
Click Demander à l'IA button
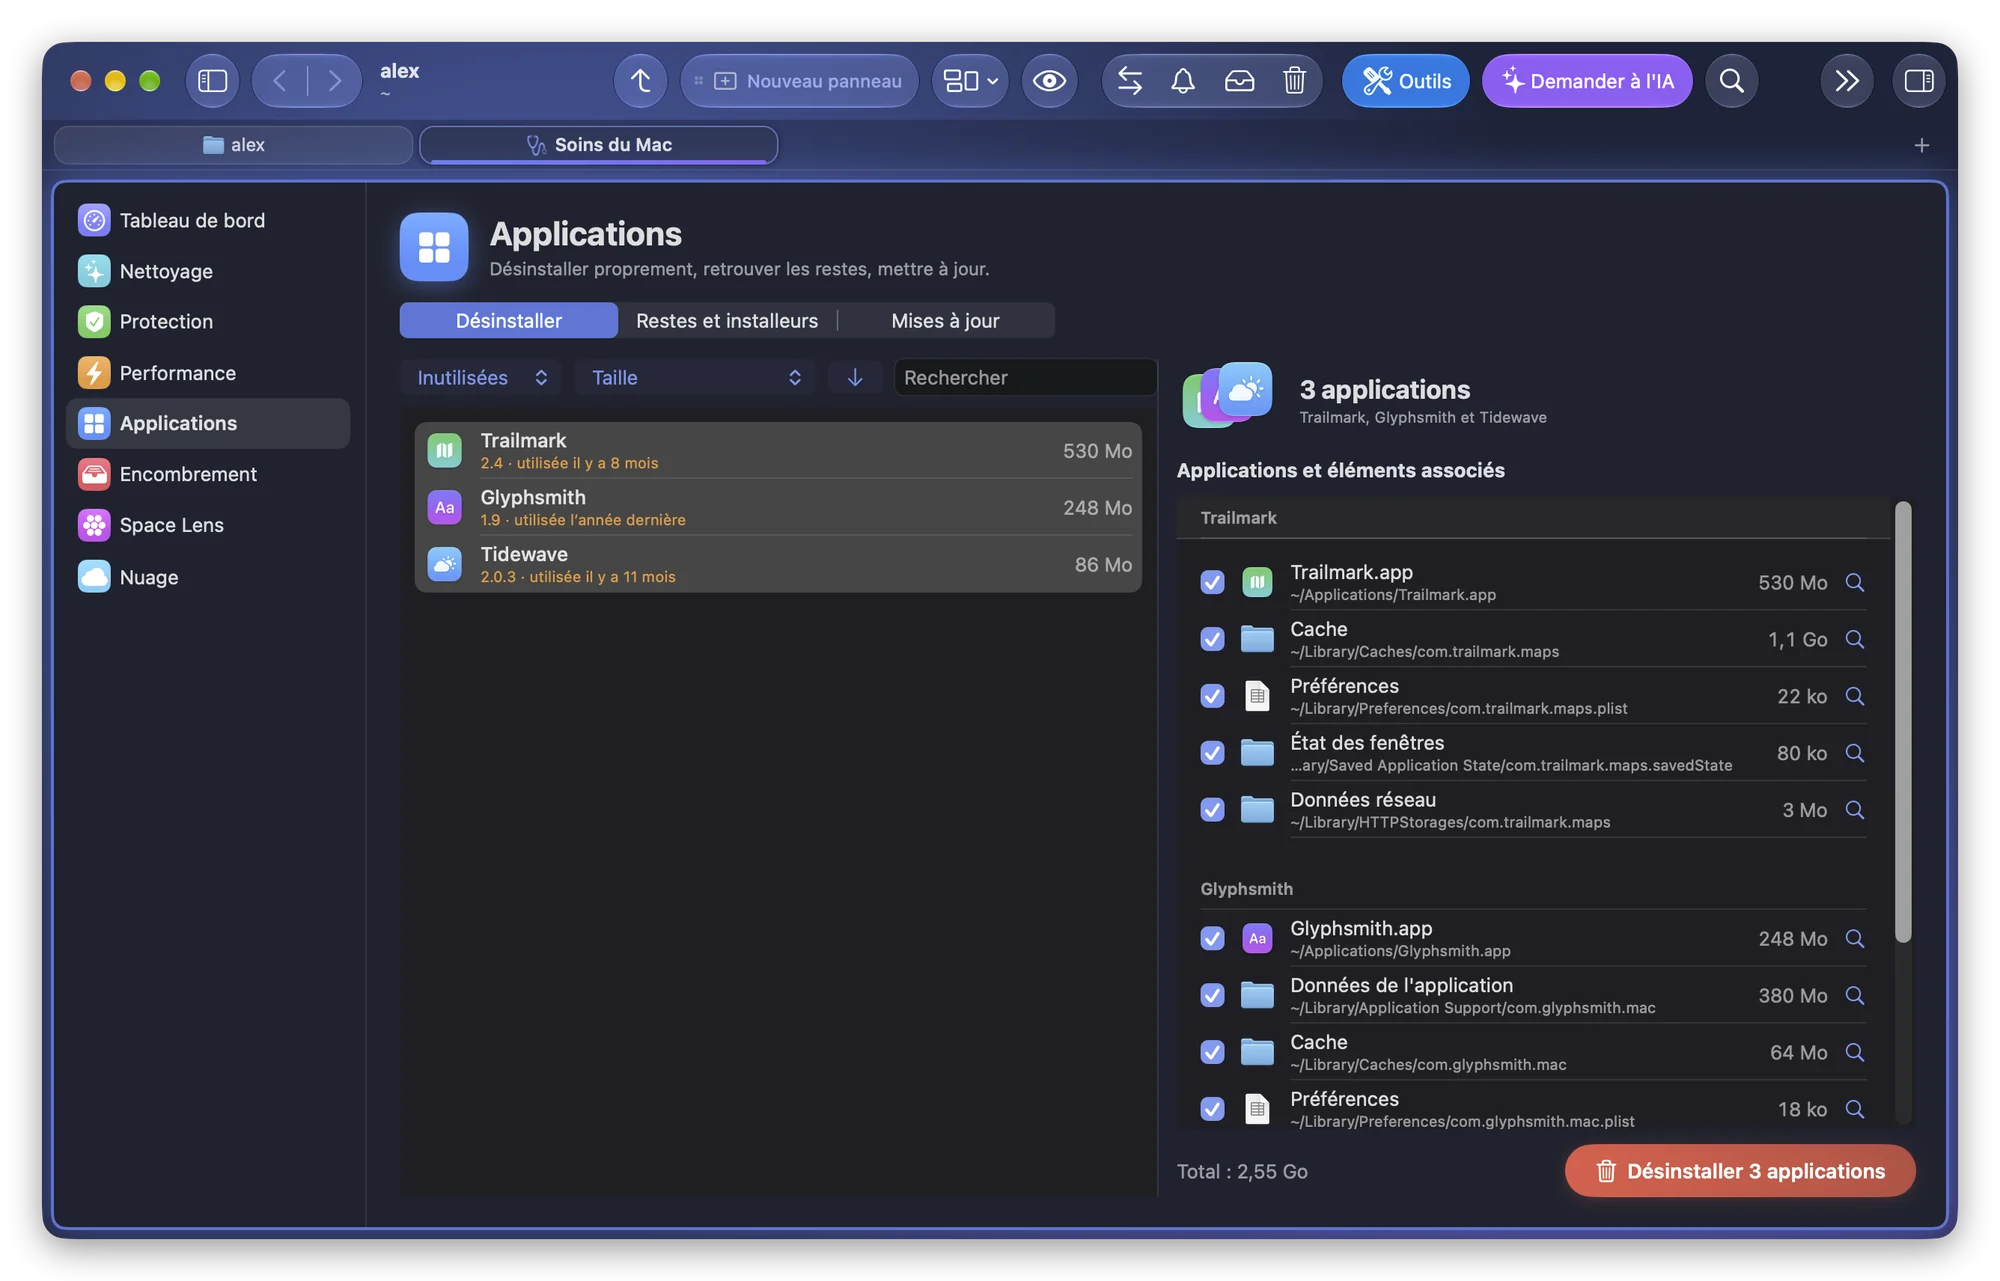point(1587,81)
